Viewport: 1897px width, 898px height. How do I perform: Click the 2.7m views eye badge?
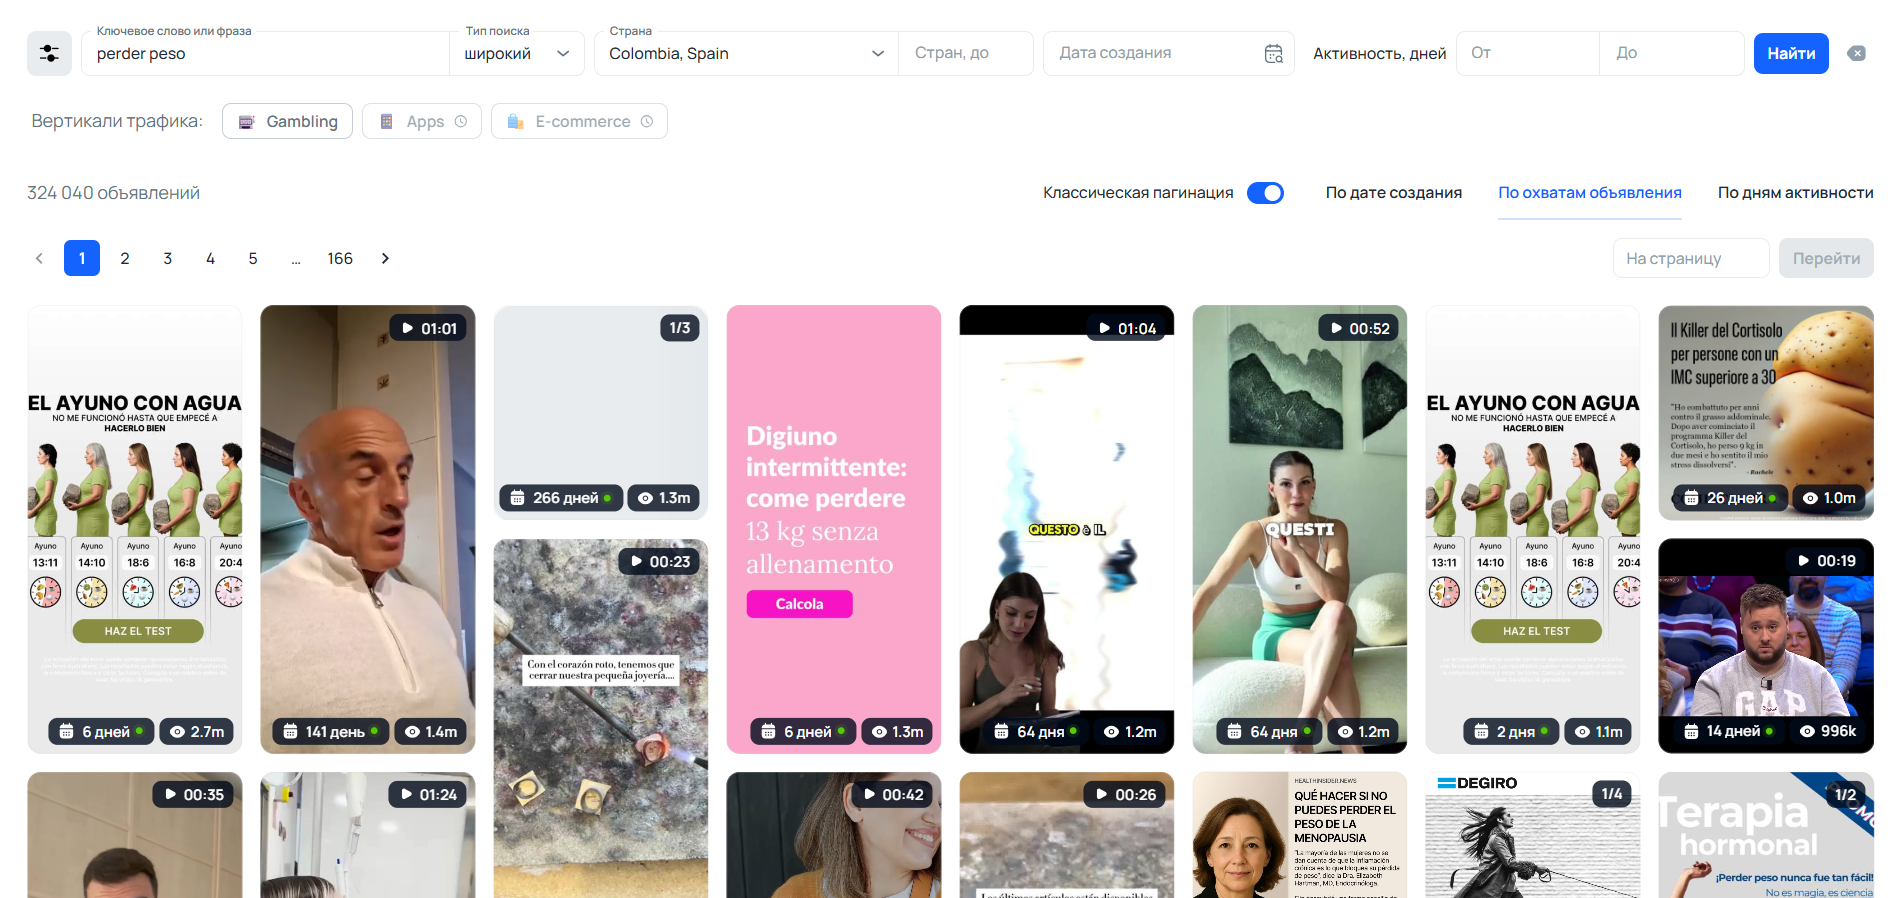click(x=196, y=732)
